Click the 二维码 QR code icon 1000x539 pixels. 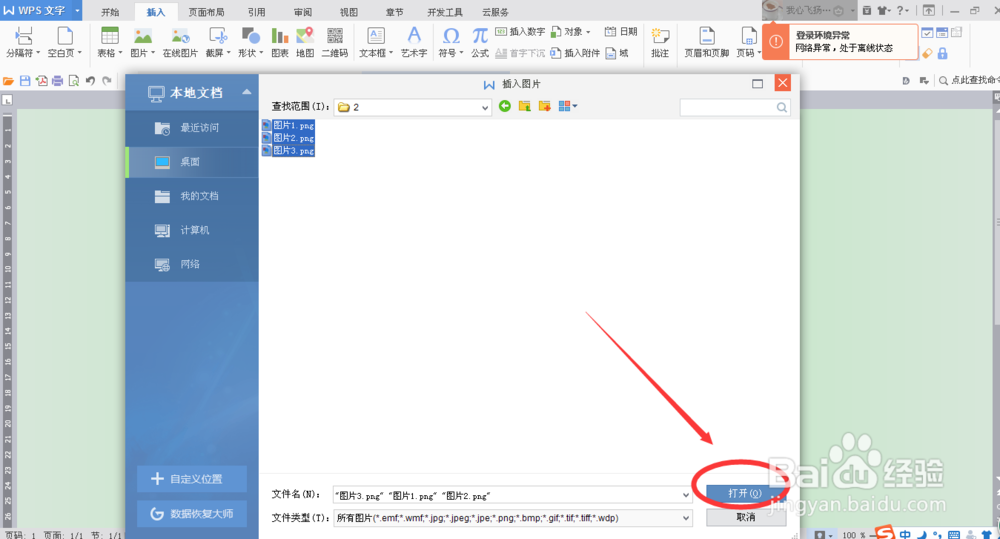tap(335, 36)
